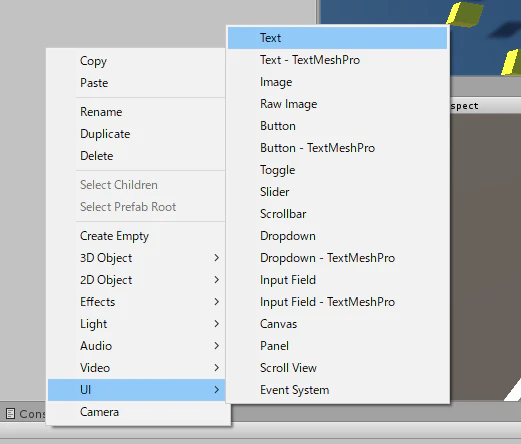Click Rename in the context menu
This screenshot has width=521, height=444.
pos(137,112)
